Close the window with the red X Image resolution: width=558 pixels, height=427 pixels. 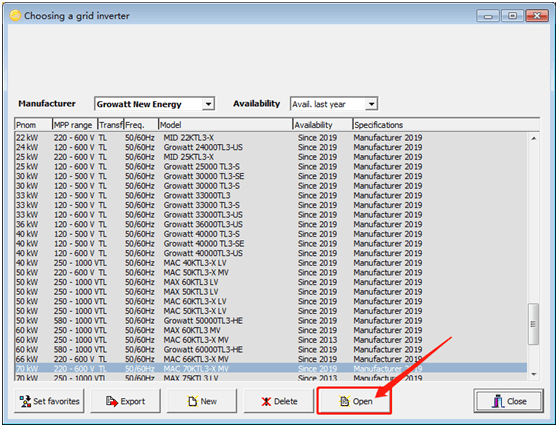coord(537,16)
